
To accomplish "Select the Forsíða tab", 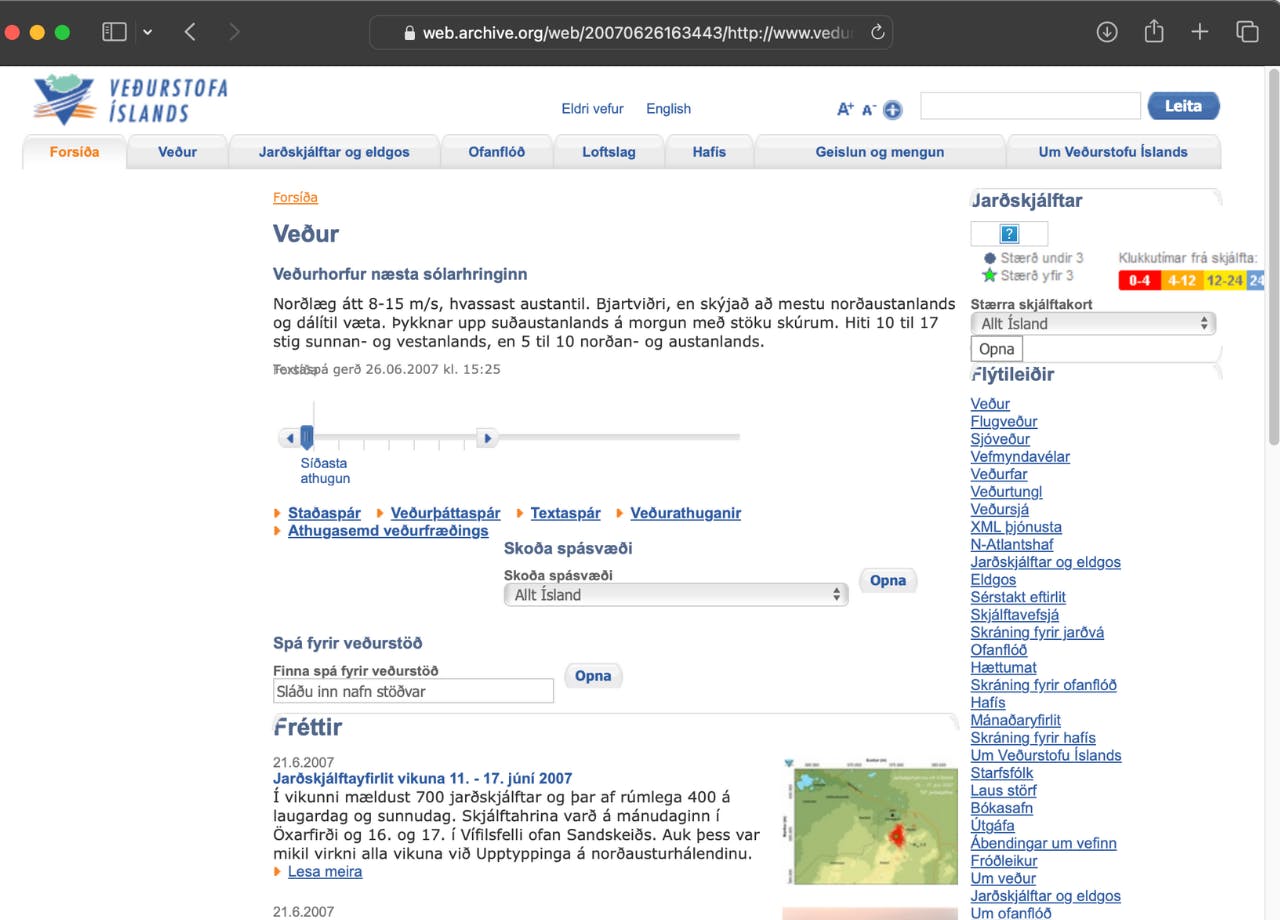I will (x=75, y=152).
